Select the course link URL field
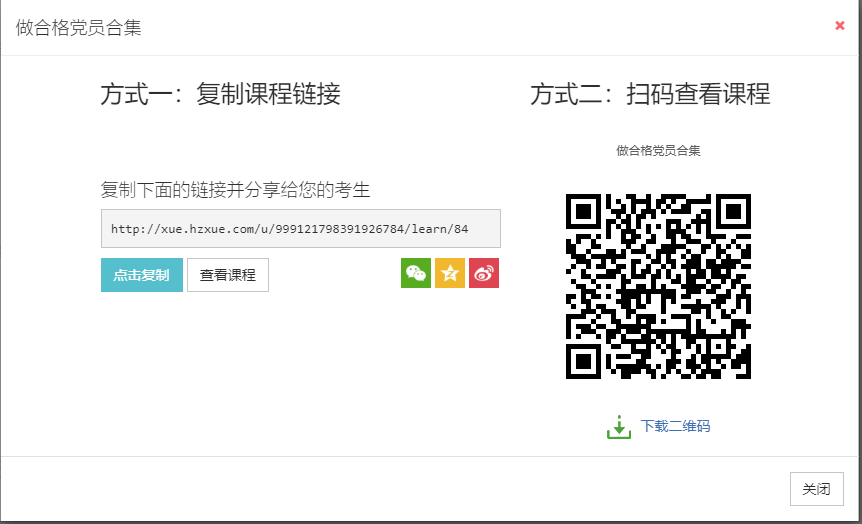Viewport: 862px width, 524px height. click(x=301, y=228)
